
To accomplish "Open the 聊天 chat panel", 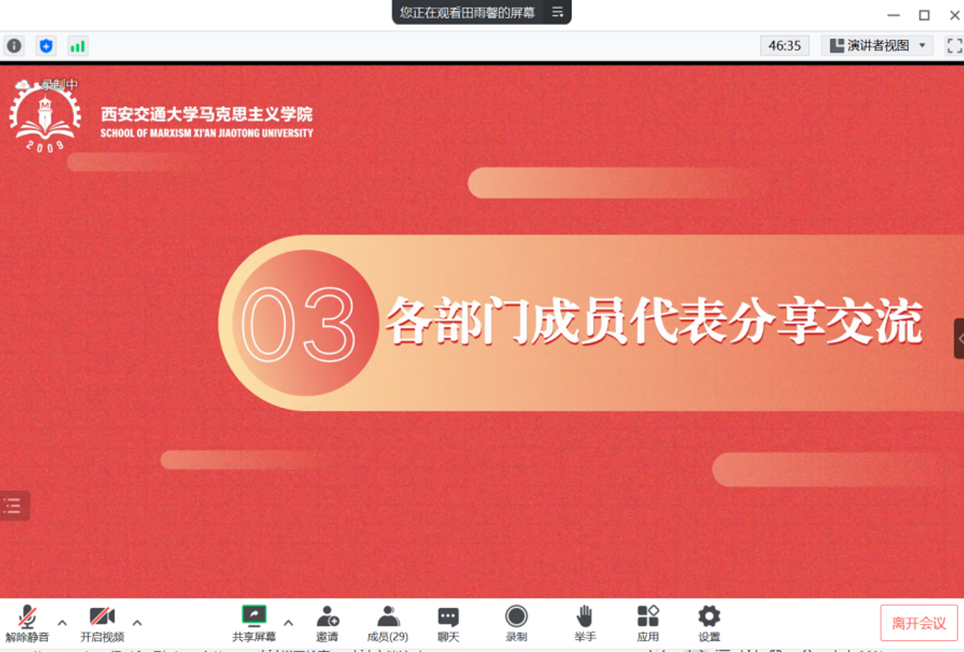I will [448, 617].
